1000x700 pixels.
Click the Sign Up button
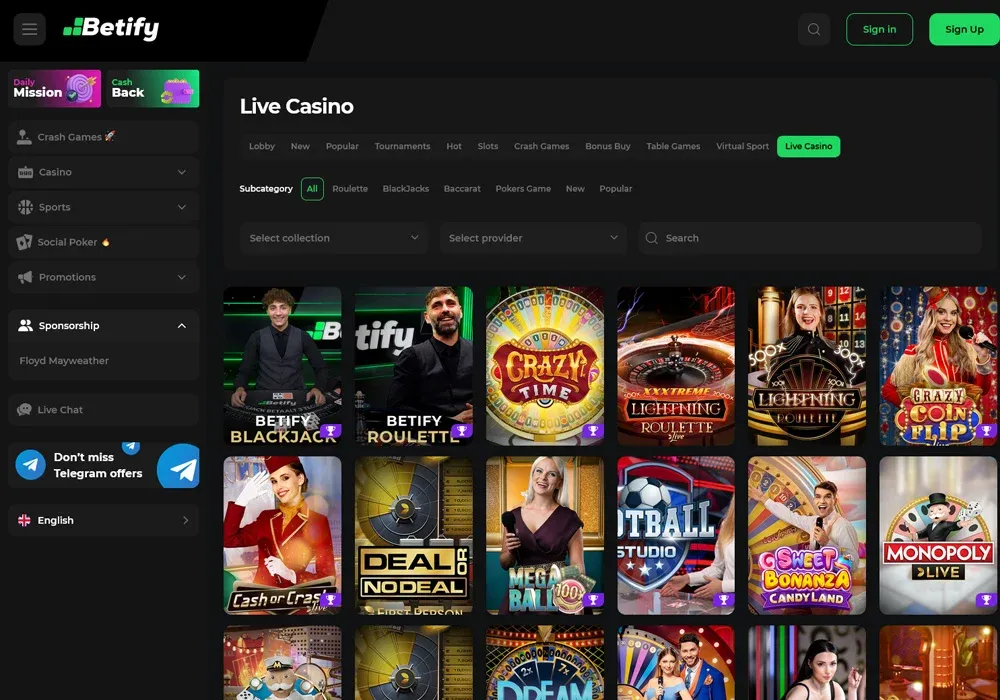(x=964, y=29)
